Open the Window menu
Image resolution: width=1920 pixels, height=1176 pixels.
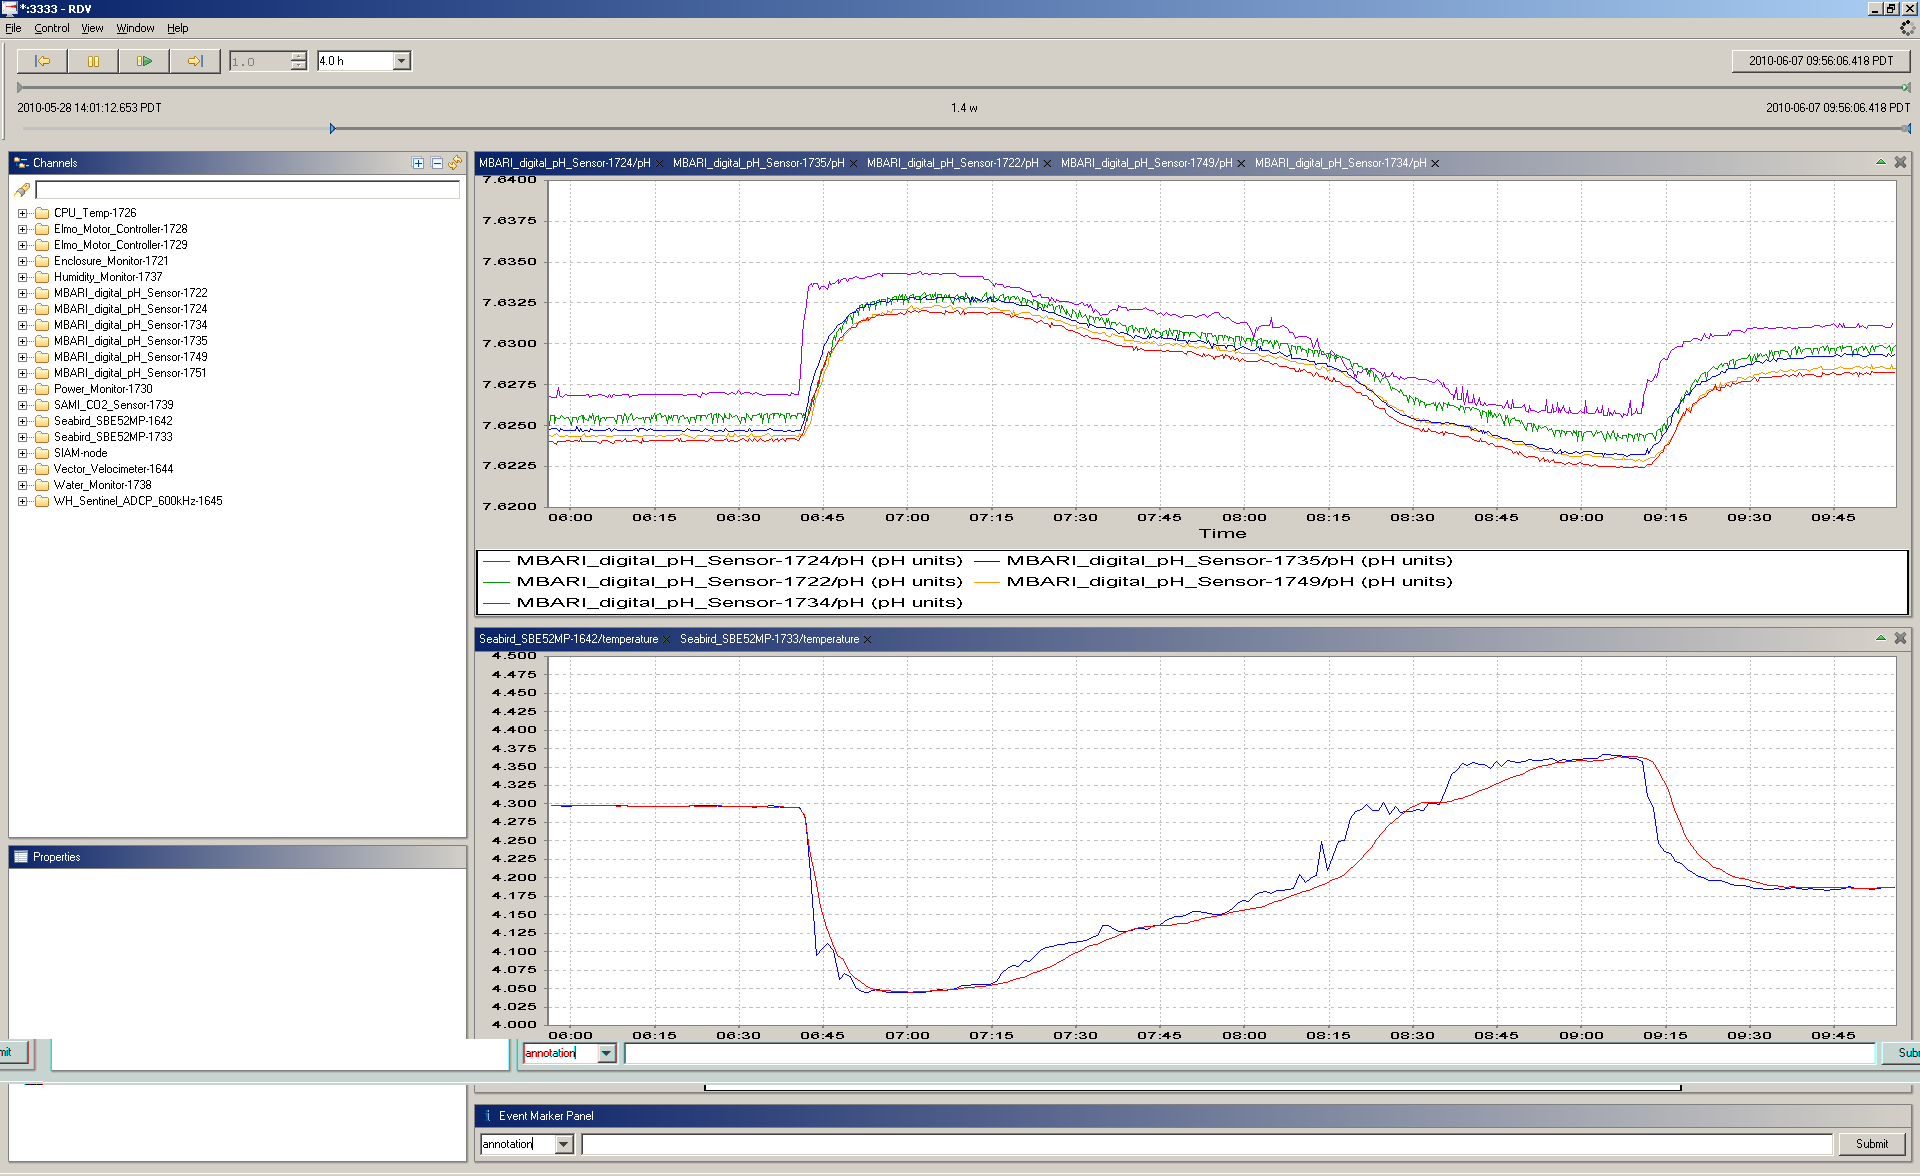135,28
